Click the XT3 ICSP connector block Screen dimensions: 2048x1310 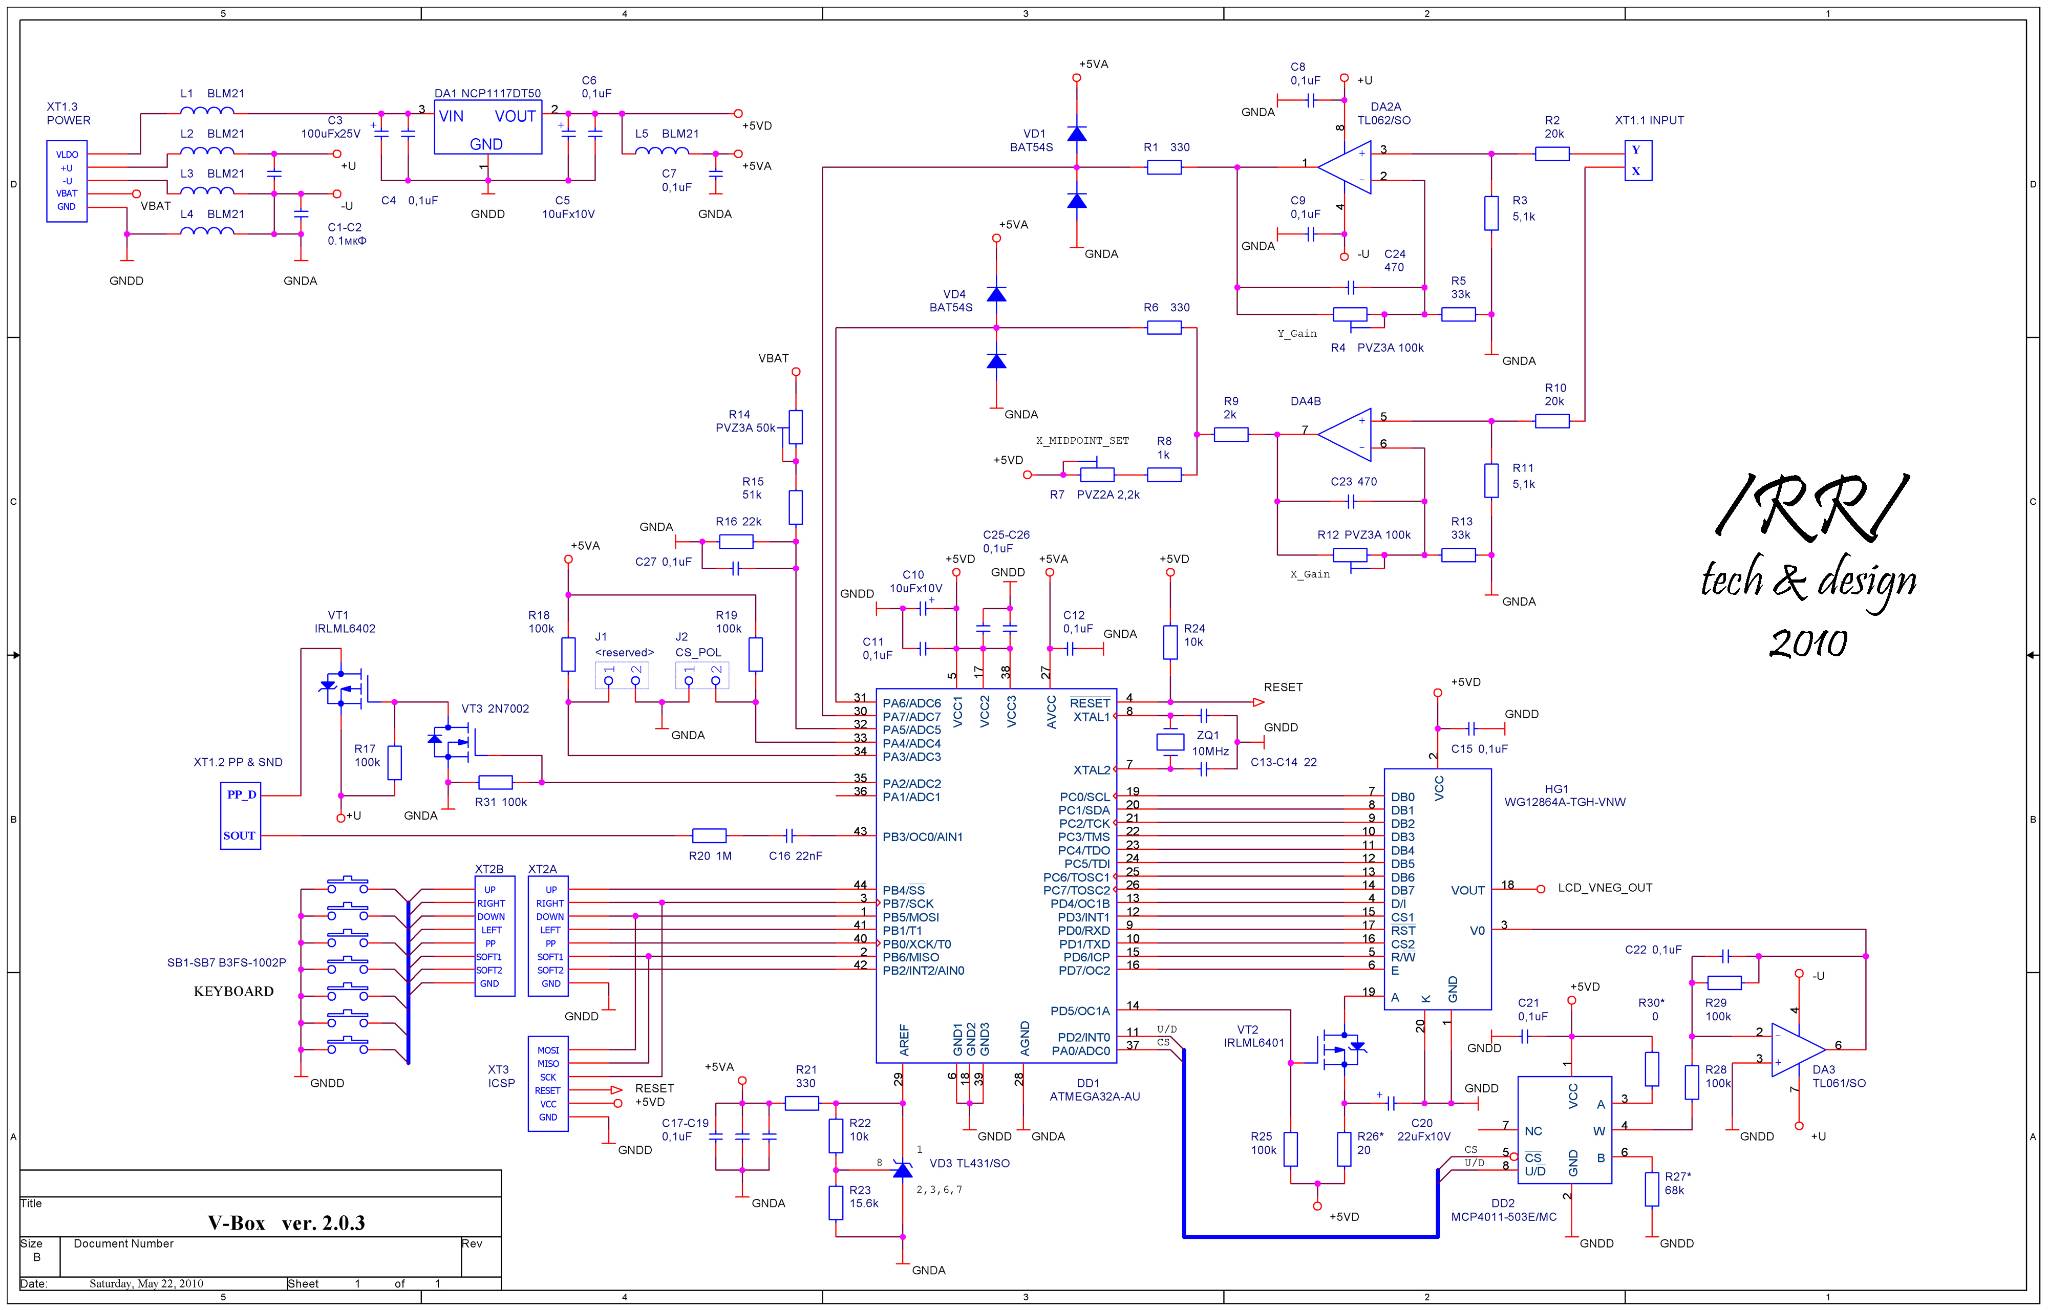548,1084
